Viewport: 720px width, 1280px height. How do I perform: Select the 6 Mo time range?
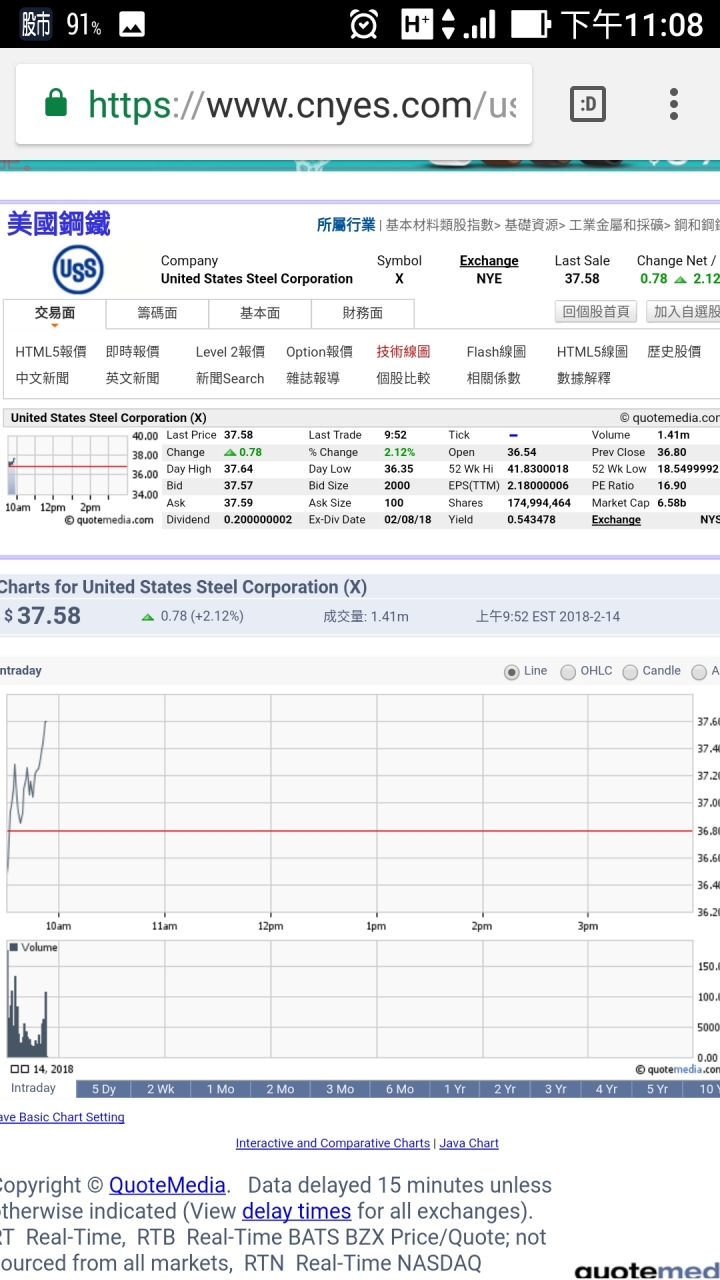tap(400, 1089)
